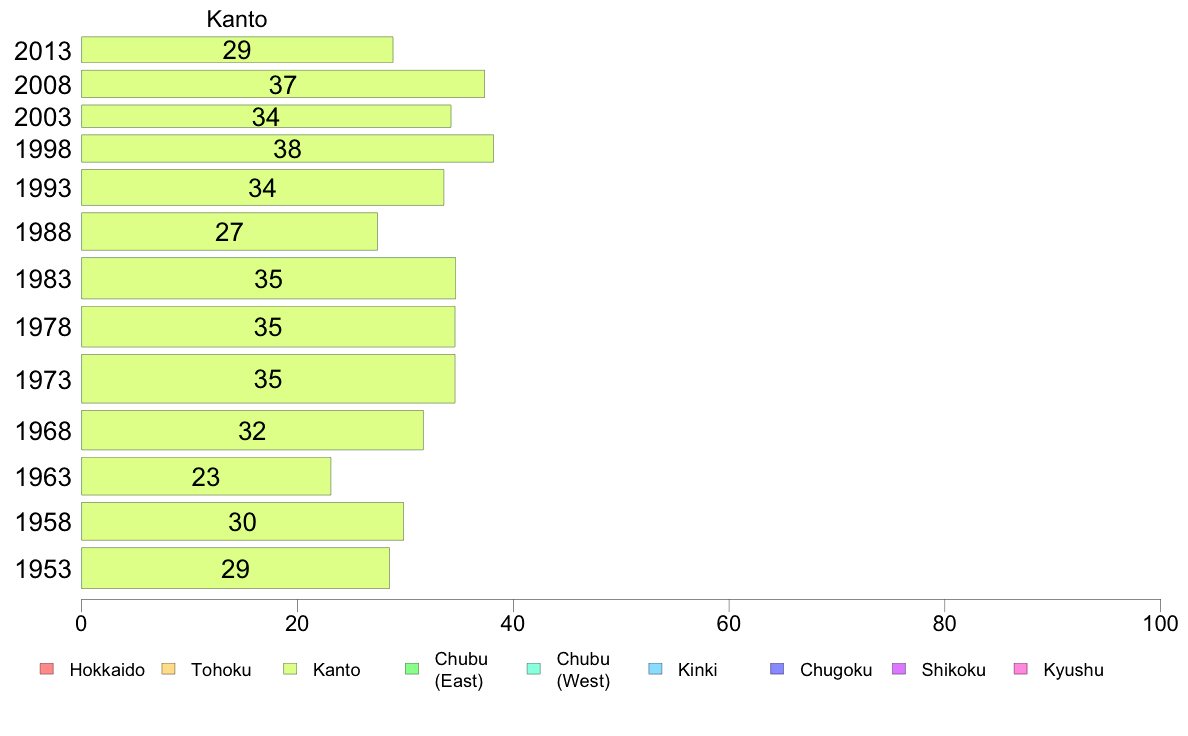Select the 1958 bar showing 30
Screen dimensions: 1188x736
point(242,521)
